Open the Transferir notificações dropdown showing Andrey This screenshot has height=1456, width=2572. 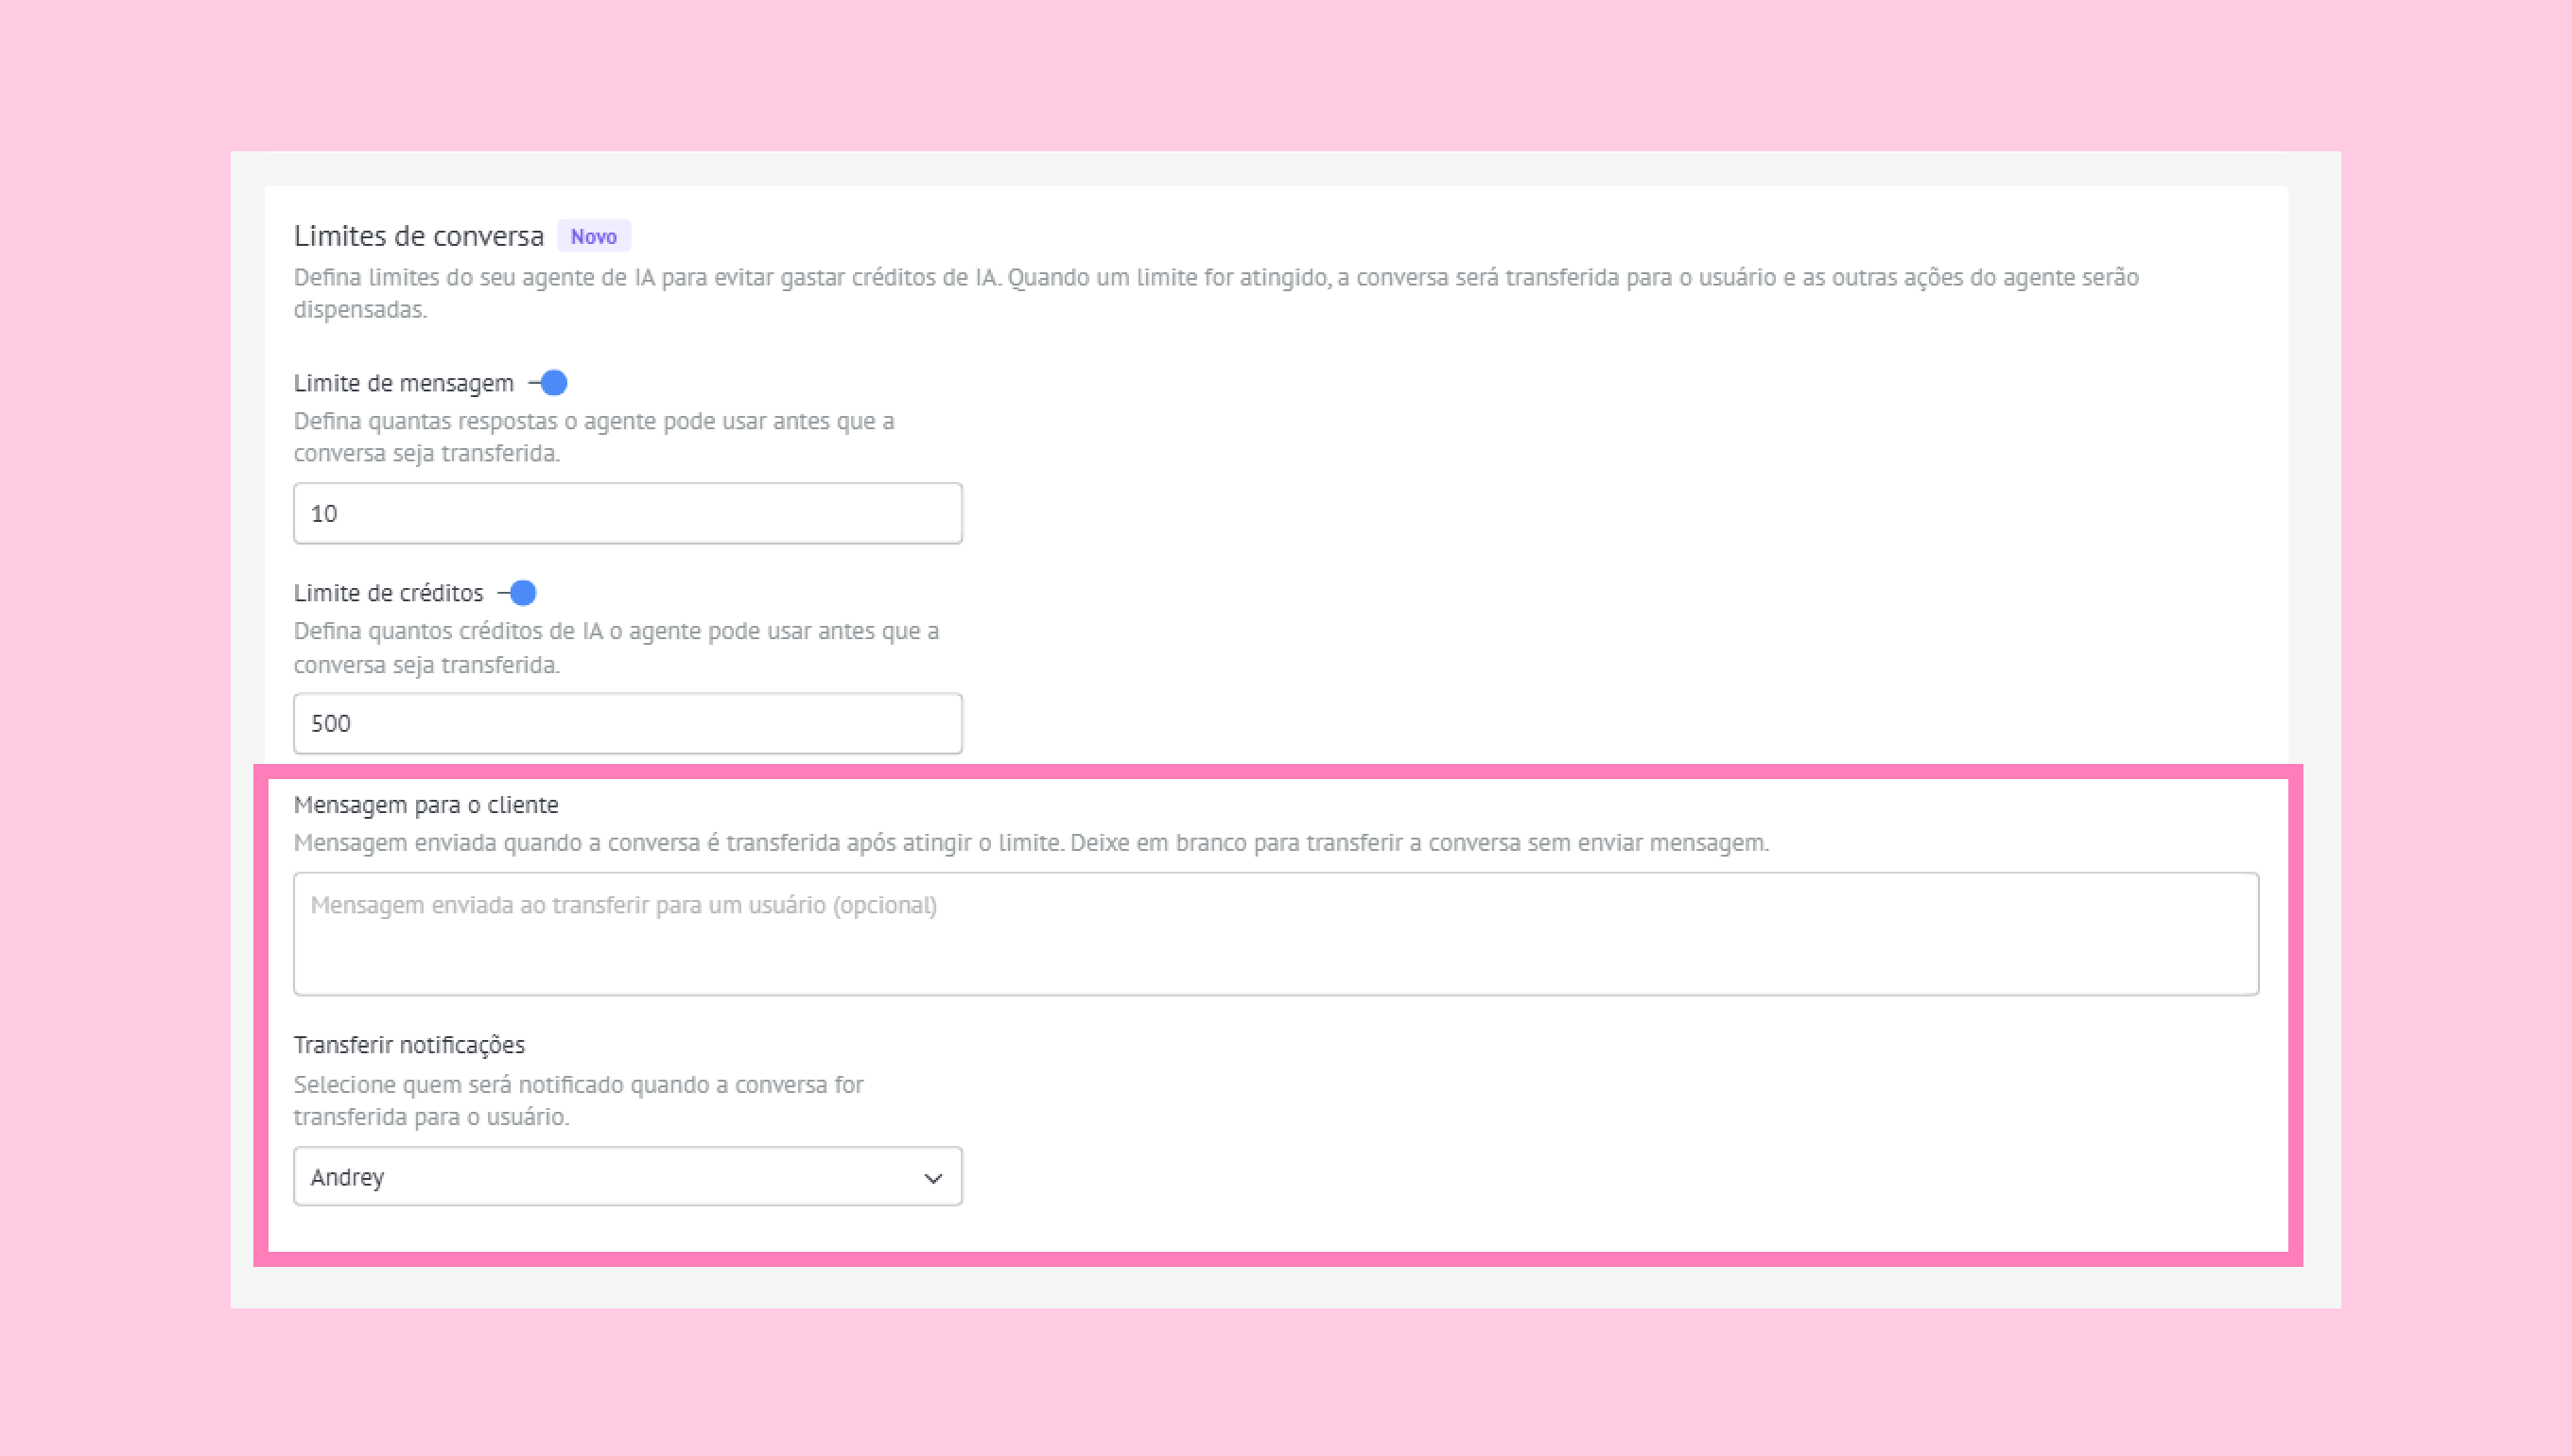(628, 1176)
